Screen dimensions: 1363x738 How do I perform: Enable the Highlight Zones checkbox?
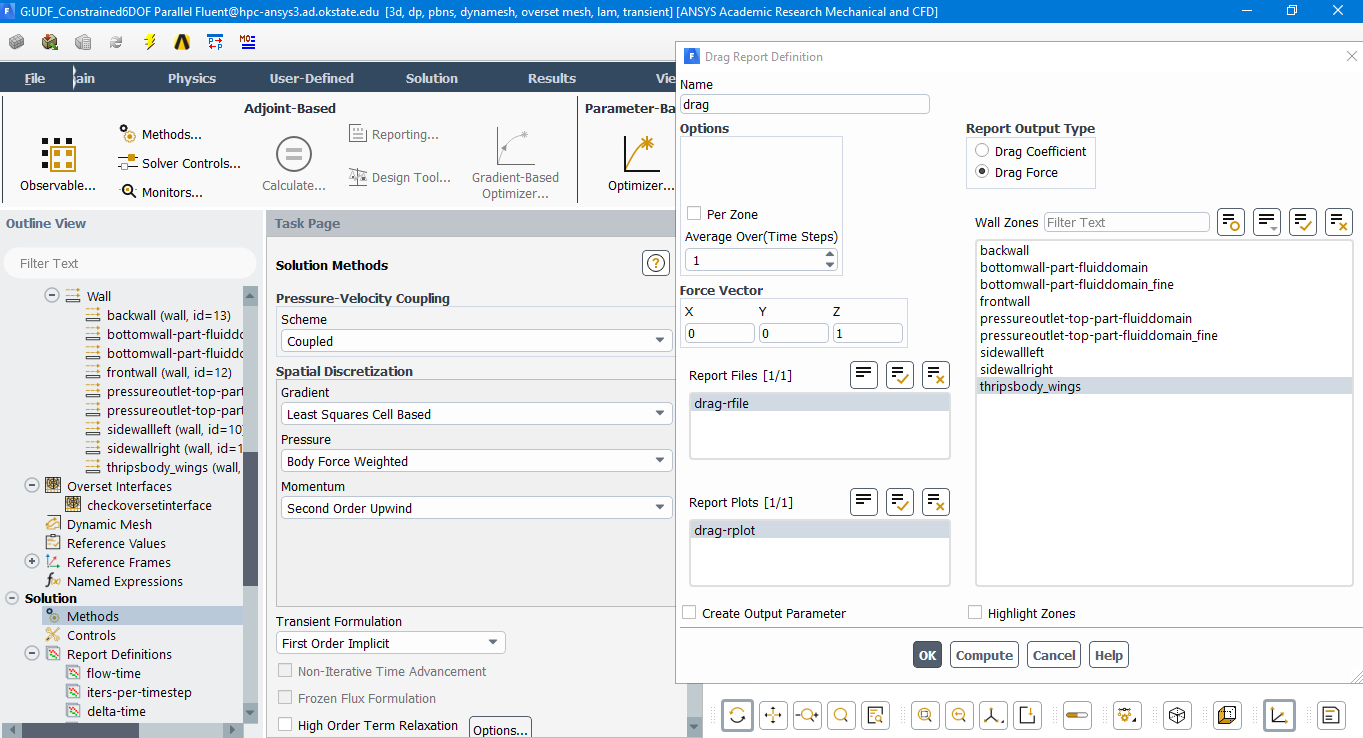(975, 613)
